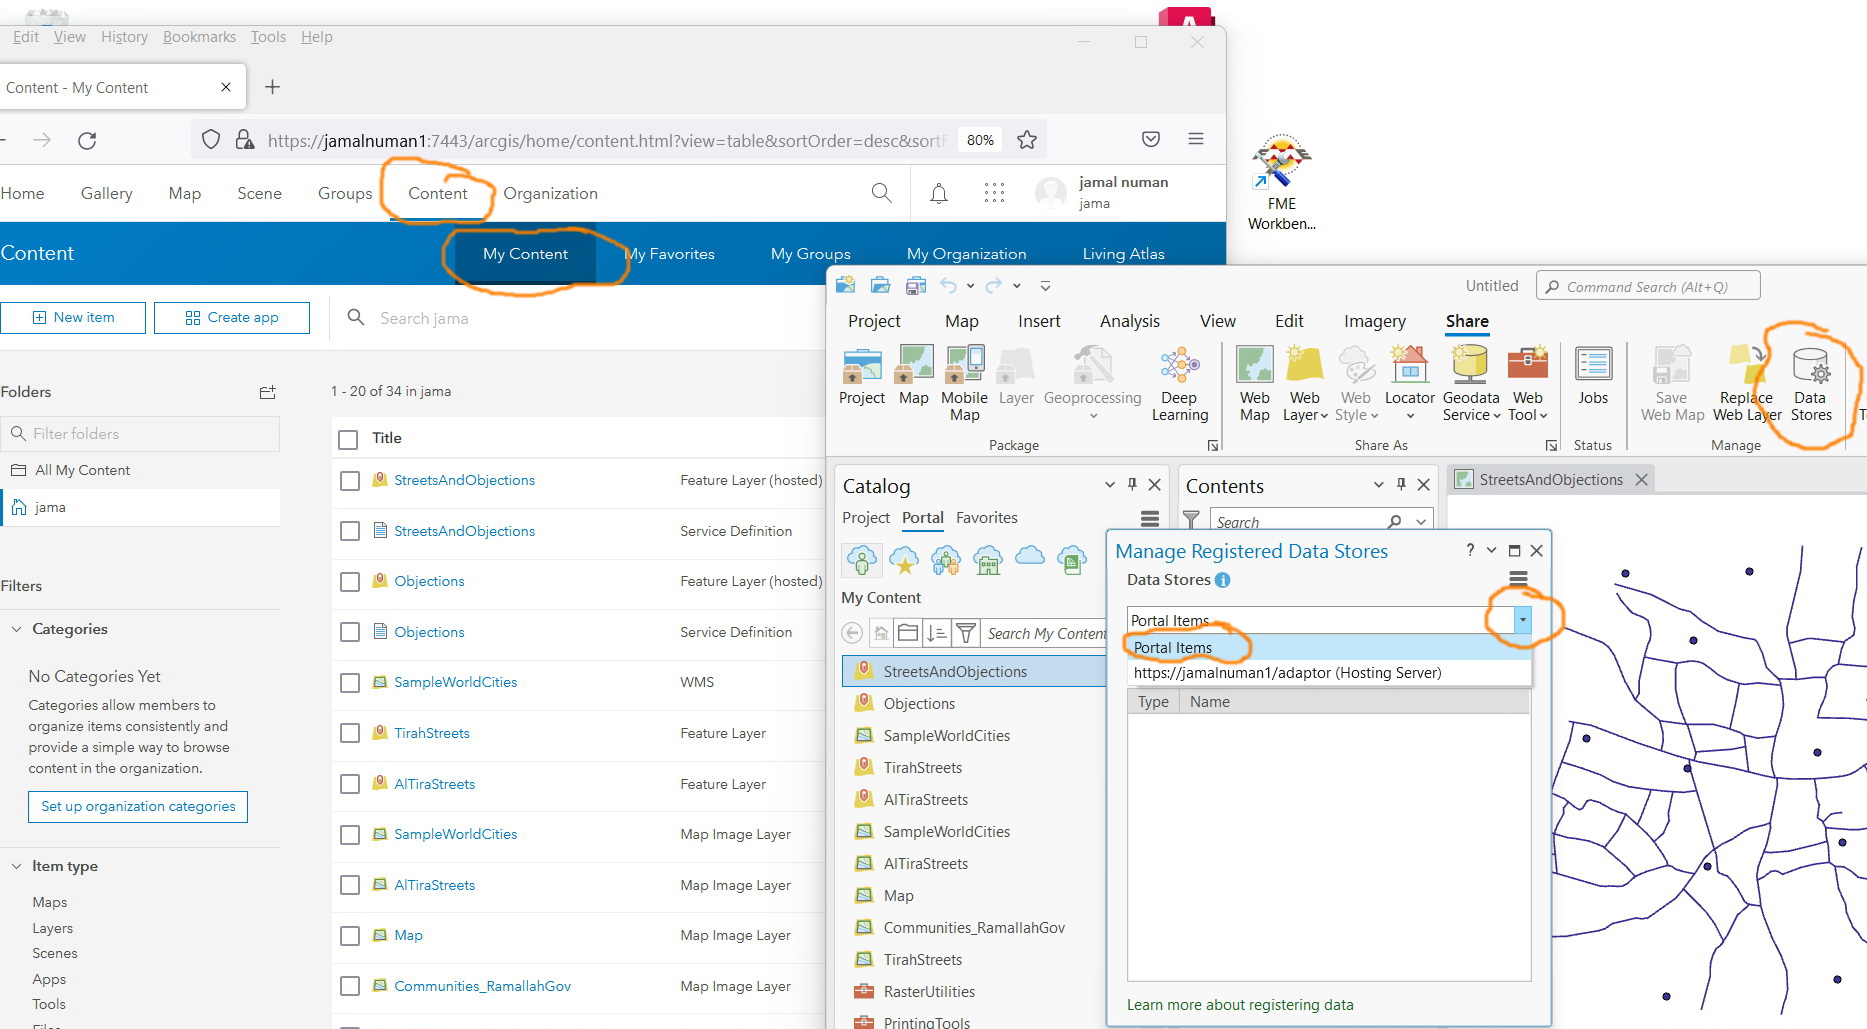Switch Catalog to the Favorites tab
This screenshot has width=1867, height=1029.
[x=986, y=518]
